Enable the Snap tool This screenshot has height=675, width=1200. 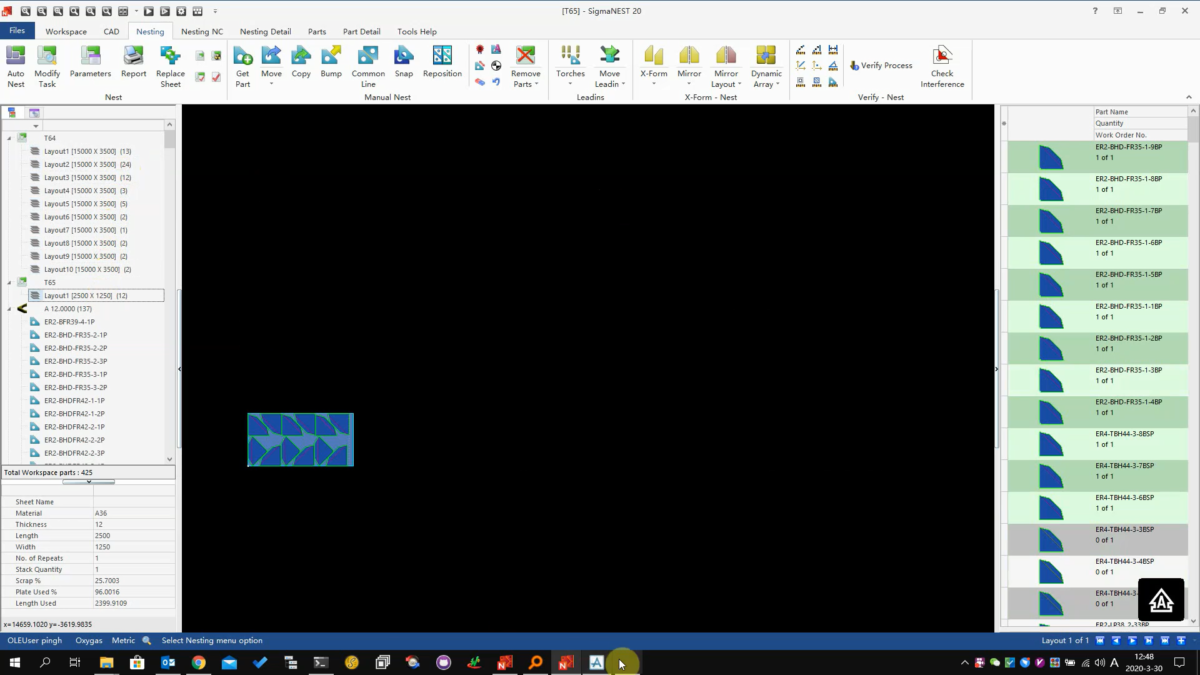pos(404,62)
